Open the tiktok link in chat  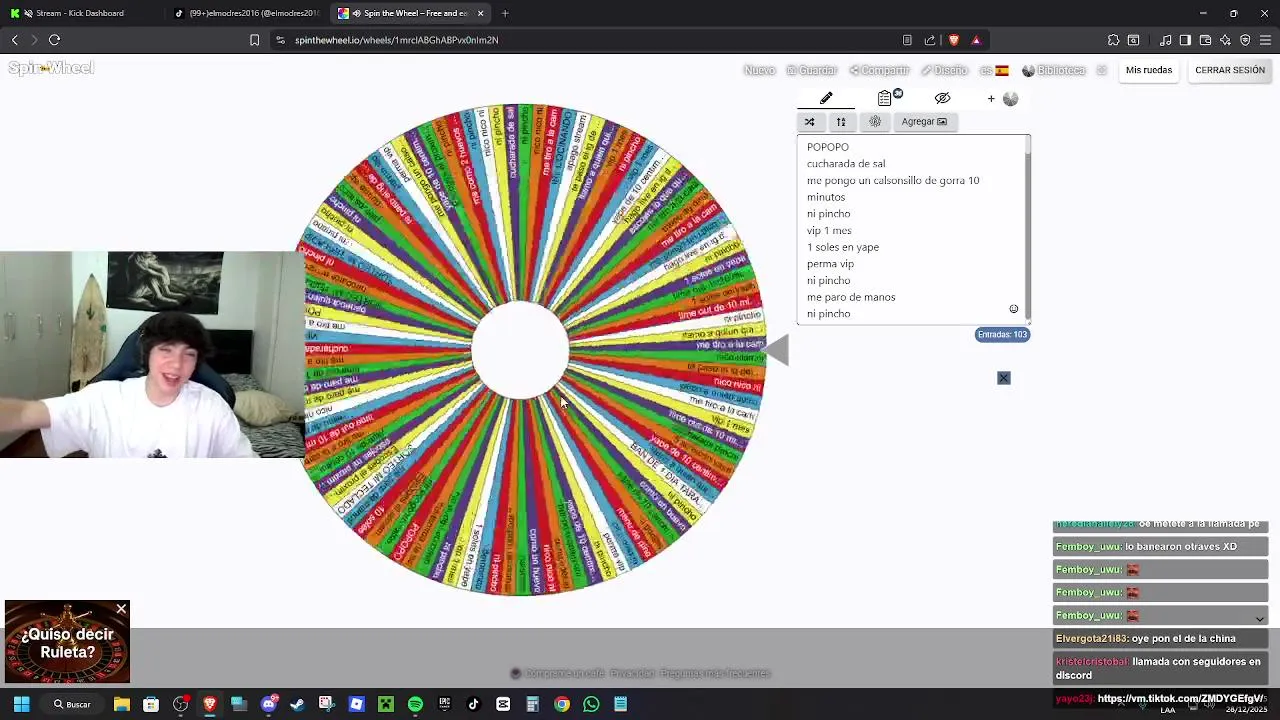click(x=1180, y=699)
